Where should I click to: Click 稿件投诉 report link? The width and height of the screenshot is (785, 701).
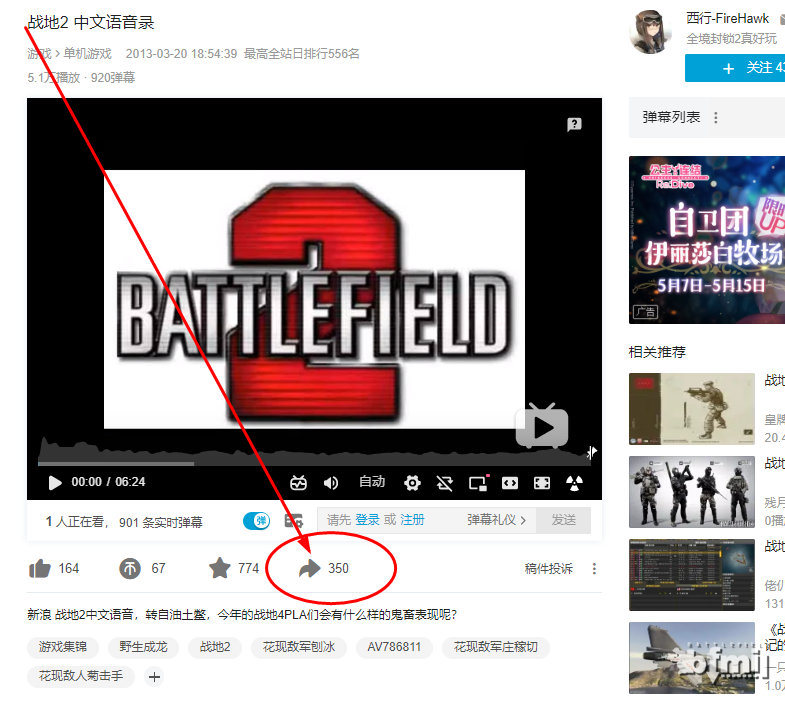pyautogui.click(x=549, y=569)
